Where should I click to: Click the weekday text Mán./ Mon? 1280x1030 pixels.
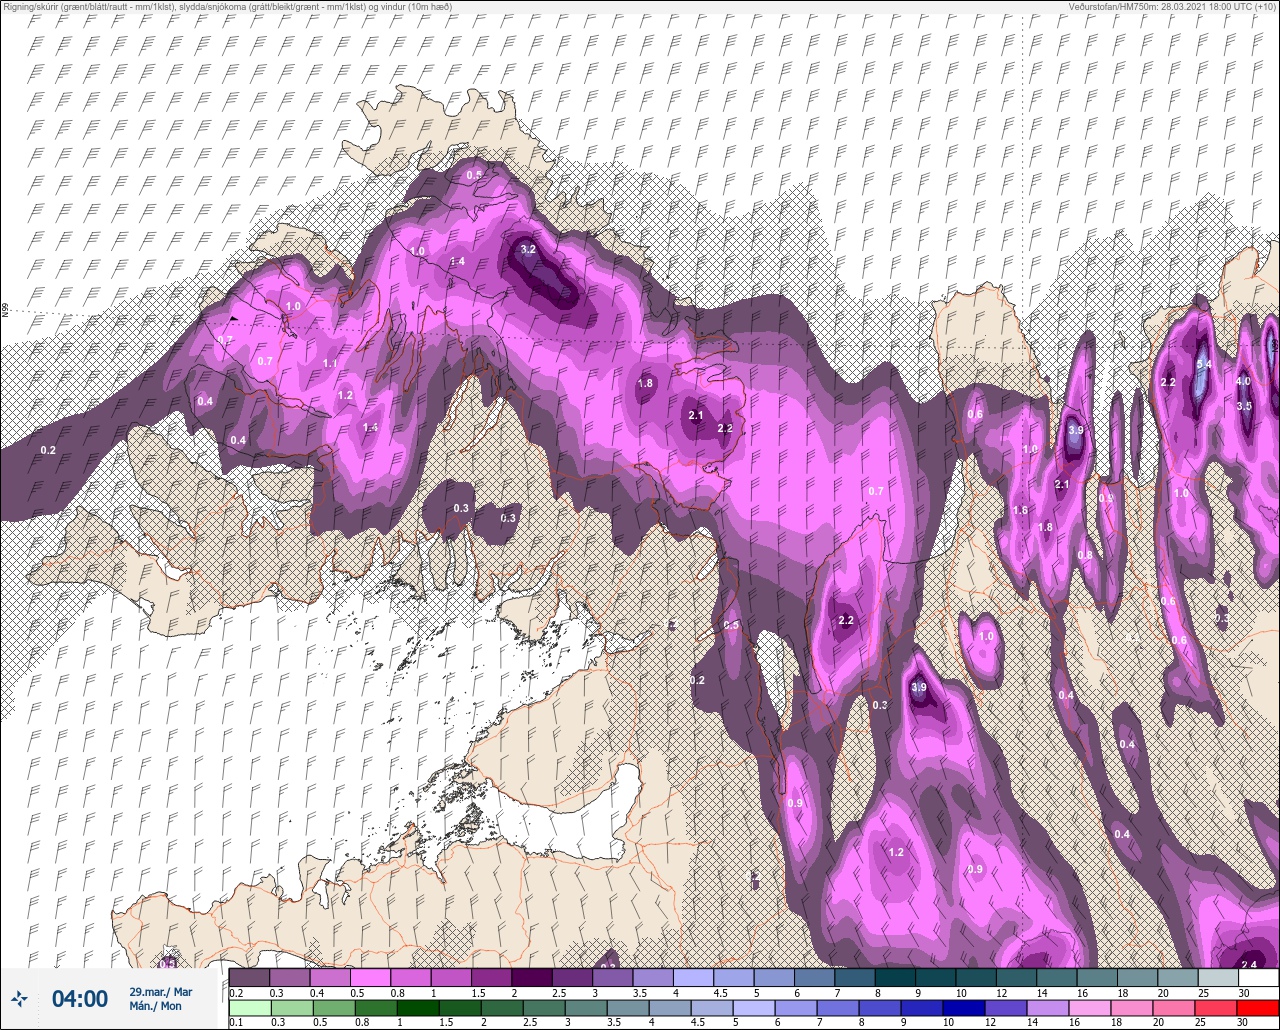155,1006
